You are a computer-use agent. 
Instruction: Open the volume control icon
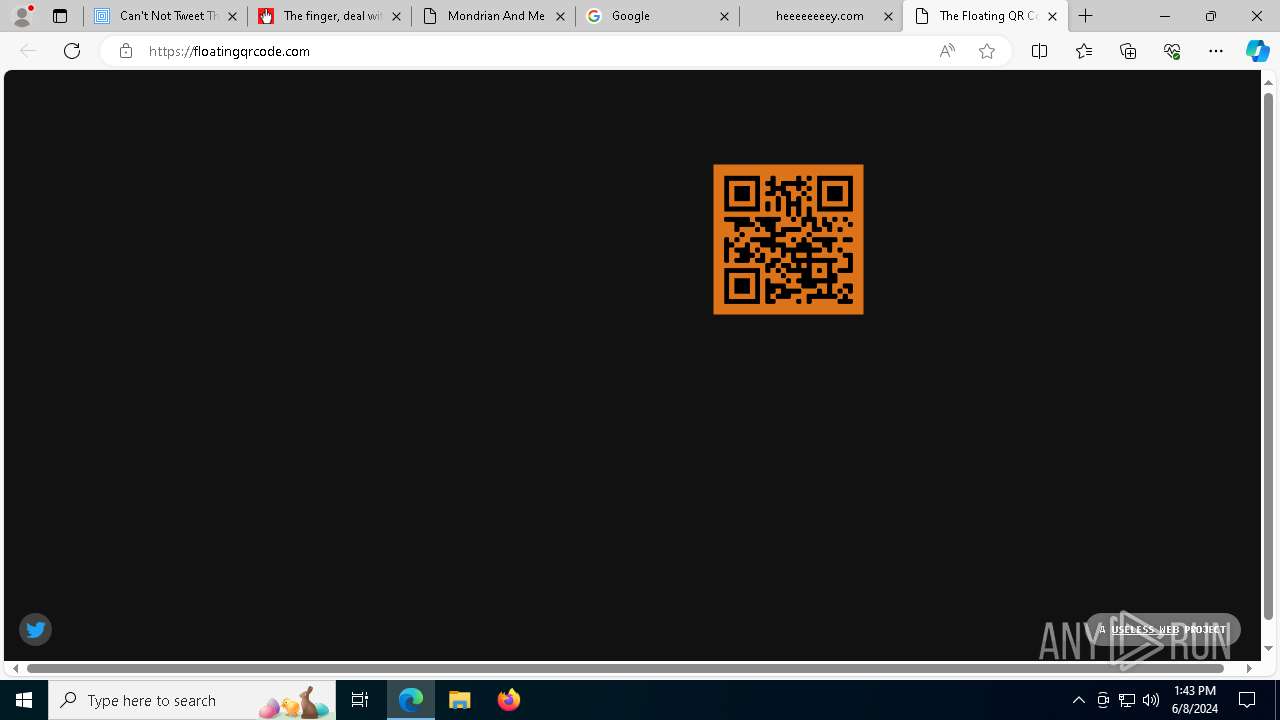(1151, 700)
